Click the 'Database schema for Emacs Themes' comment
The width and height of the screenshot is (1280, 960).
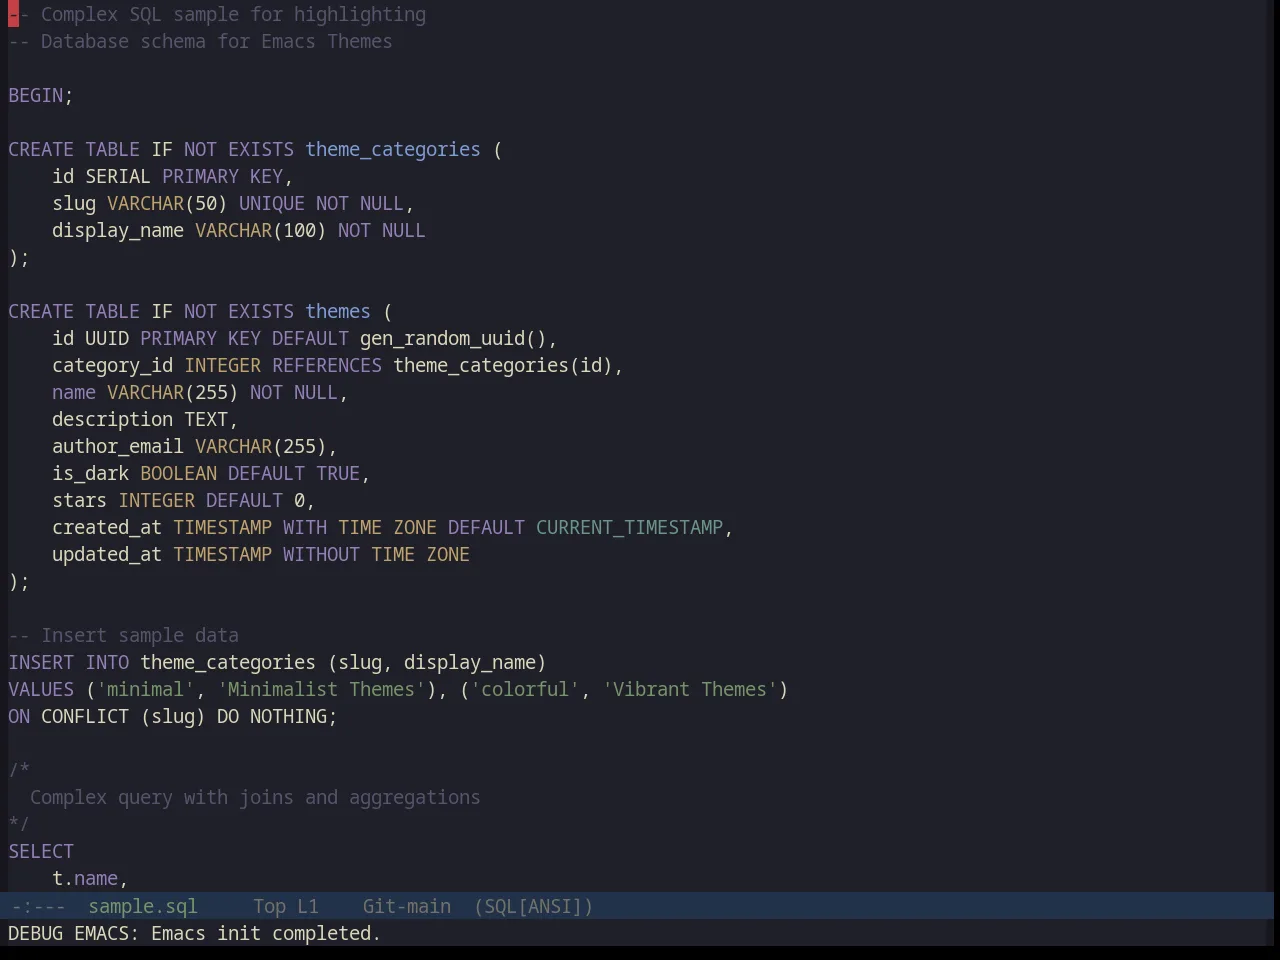(200, 41)
